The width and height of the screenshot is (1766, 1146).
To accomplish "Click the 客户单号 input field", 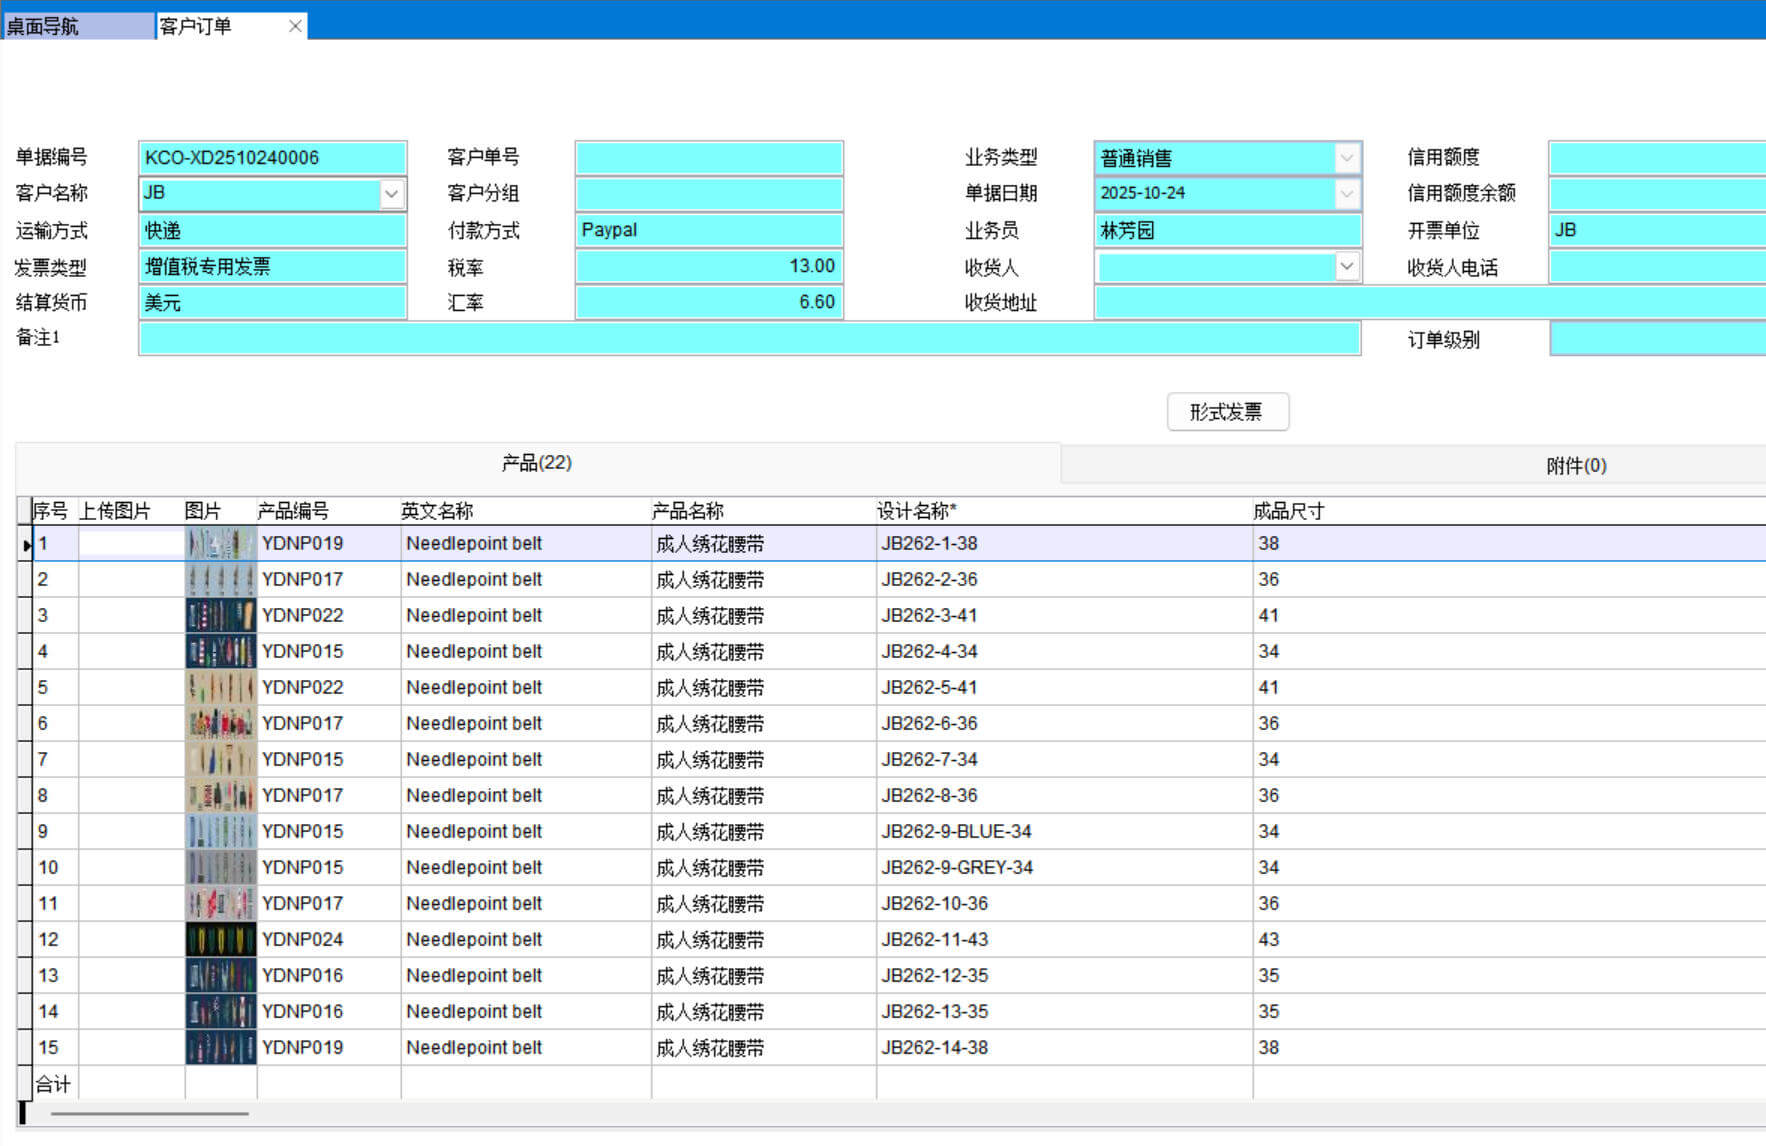I will (x=709, y=158).
